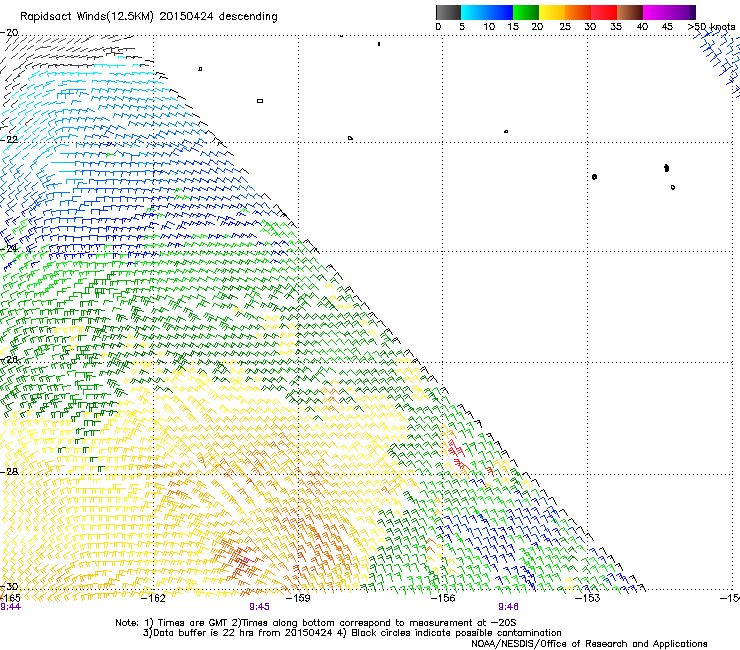Click the '35' legend tick label
The width and height of the screenshot is (740, 650).
tap(616, 27)
